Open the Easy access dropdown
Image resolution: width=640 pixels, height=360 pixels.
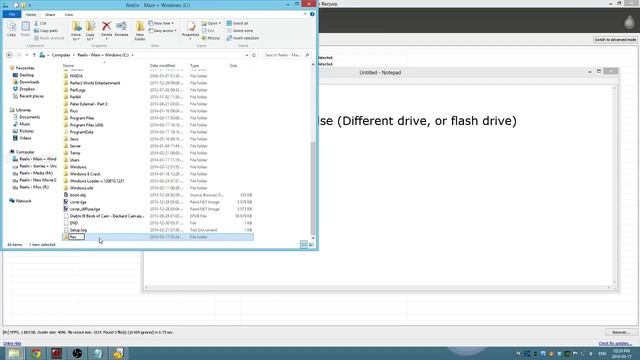tap(162, 31)
